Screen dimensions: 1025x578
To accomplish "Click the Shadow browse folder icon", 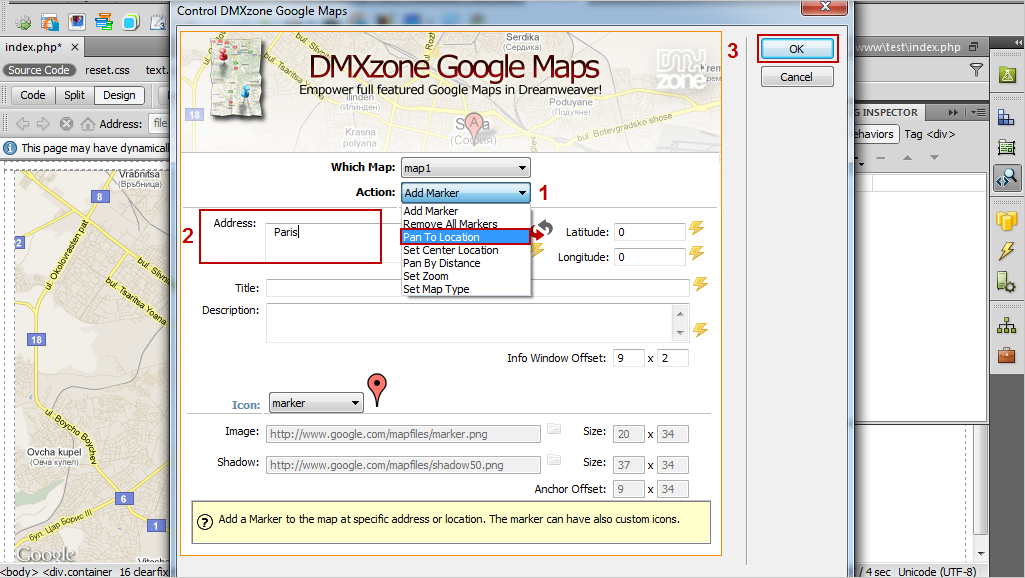I will coord(554,460).
